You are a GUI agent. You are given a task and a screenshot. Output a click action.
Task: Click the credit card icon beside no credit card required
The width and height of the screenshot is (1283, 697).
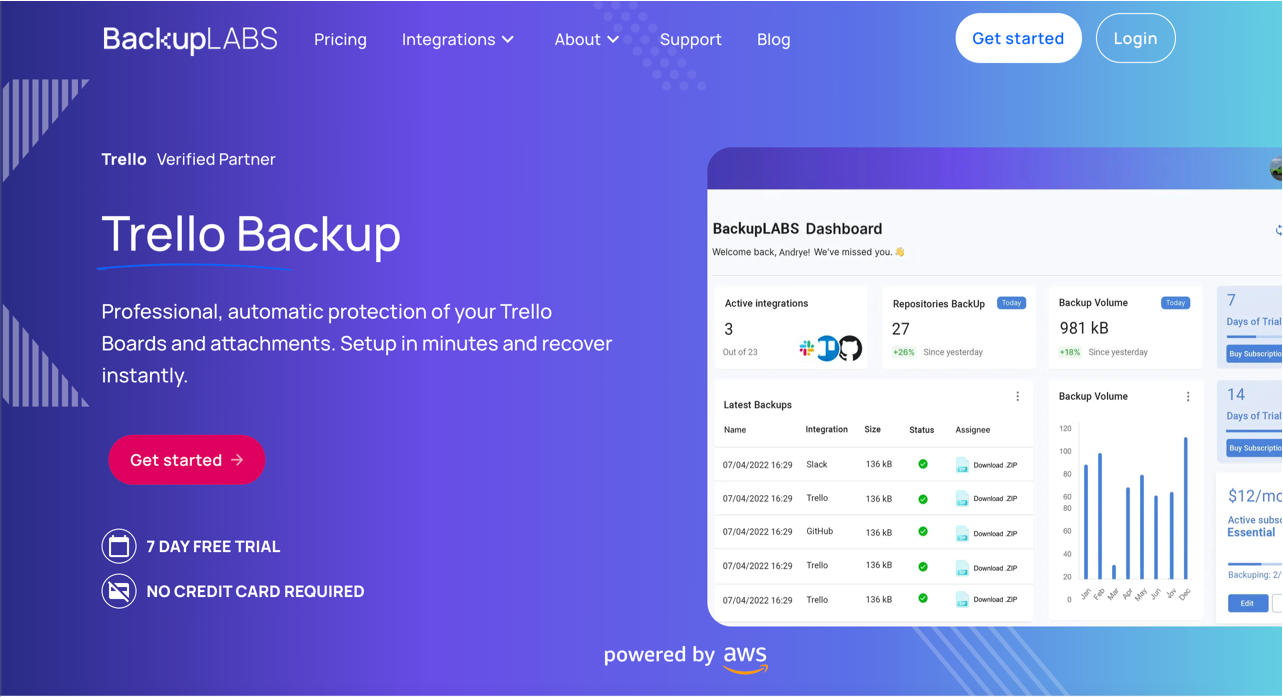click(119, 591)
